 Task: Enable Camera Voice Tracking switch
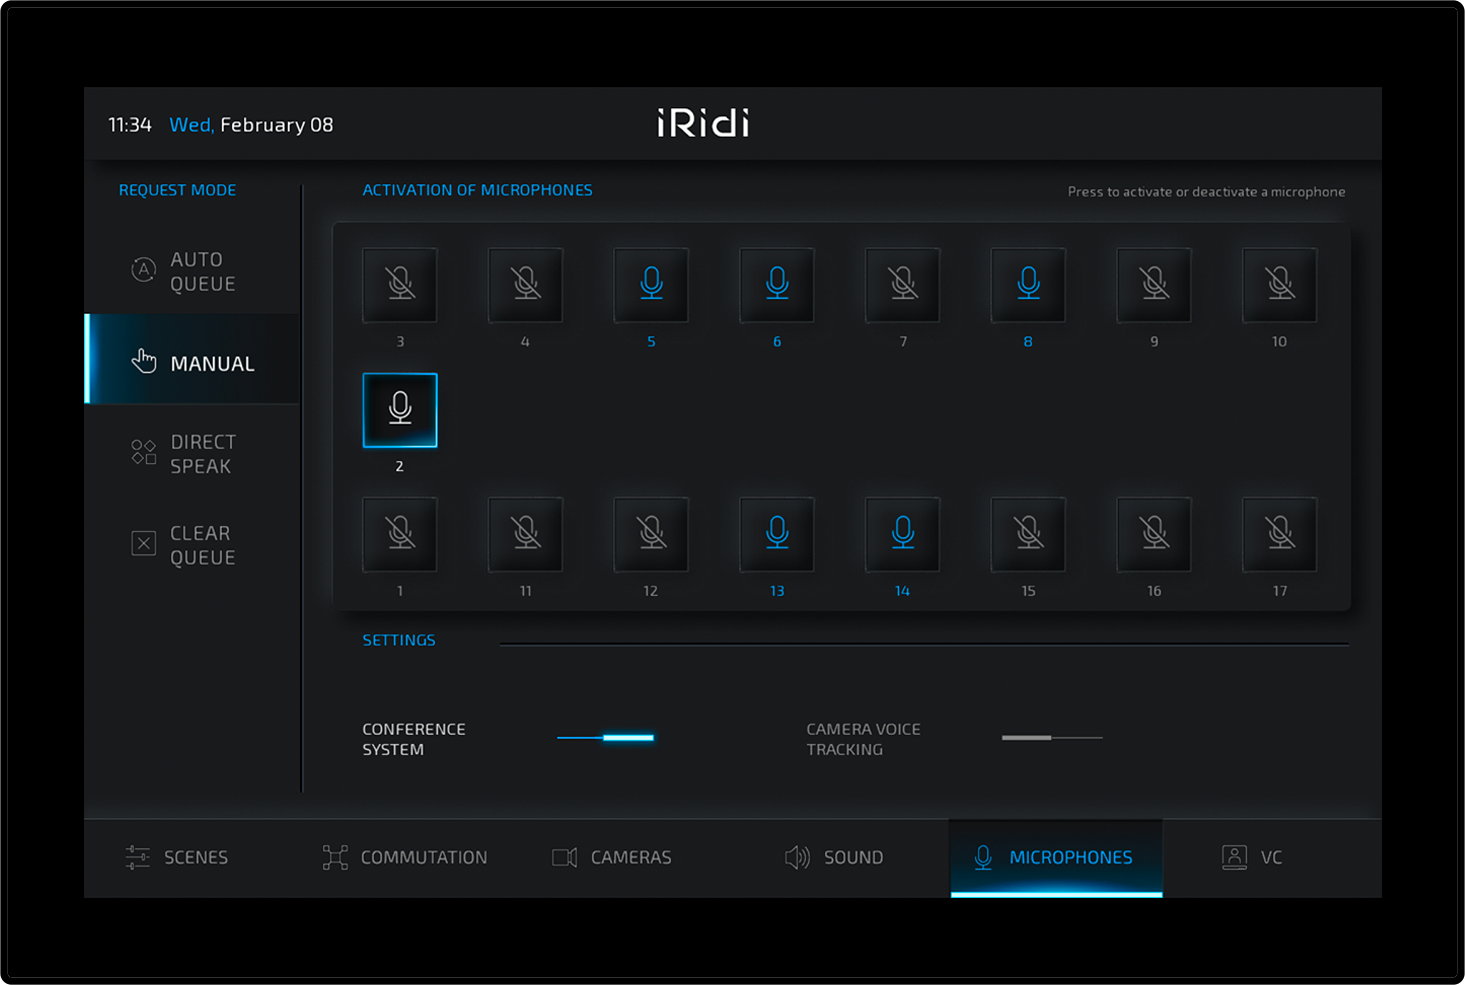1051,738
